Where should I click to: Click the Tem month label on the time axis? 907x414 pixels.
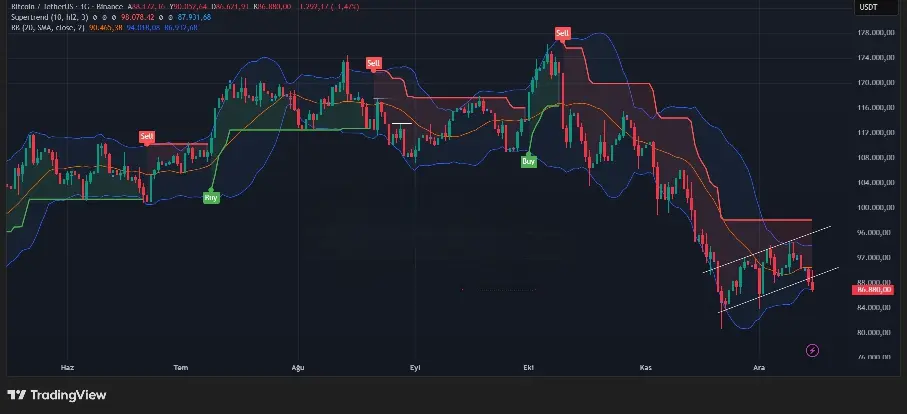(181, 367)
